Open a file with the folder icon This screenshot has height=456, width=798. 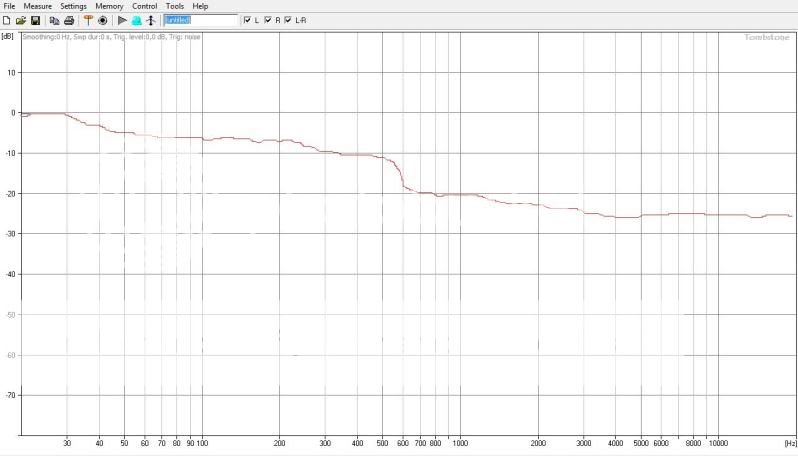[21, 20]
